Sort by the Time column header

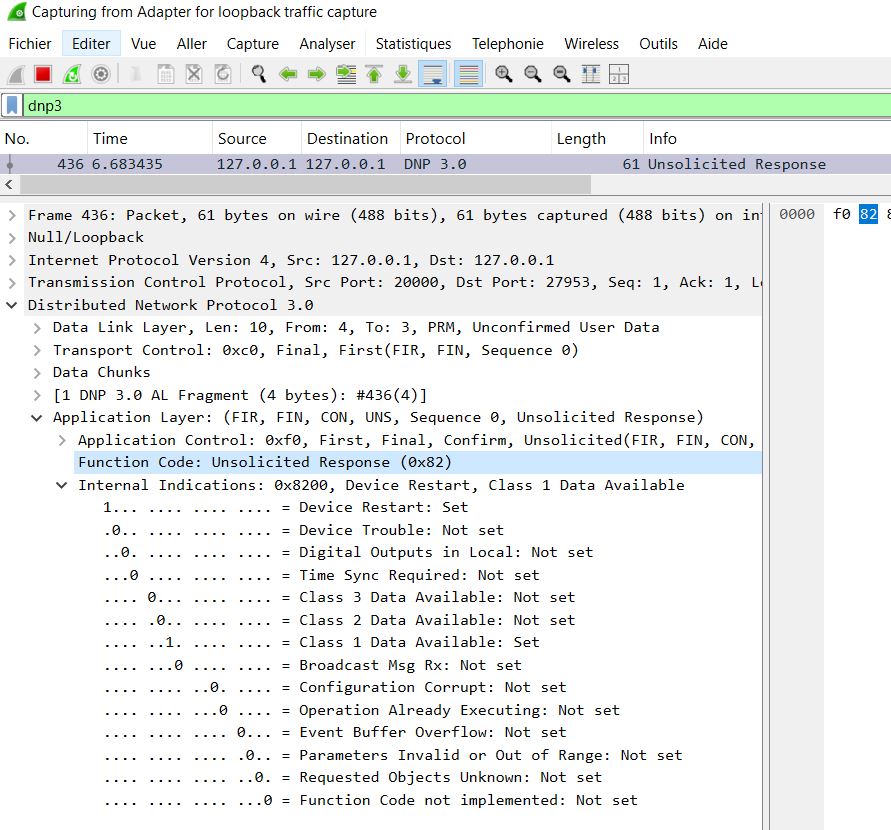tap(150, 139)
